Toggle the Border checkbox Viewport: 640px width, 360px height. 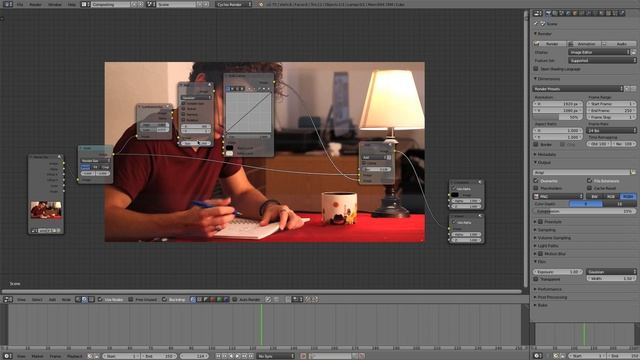tap(536, 144)
